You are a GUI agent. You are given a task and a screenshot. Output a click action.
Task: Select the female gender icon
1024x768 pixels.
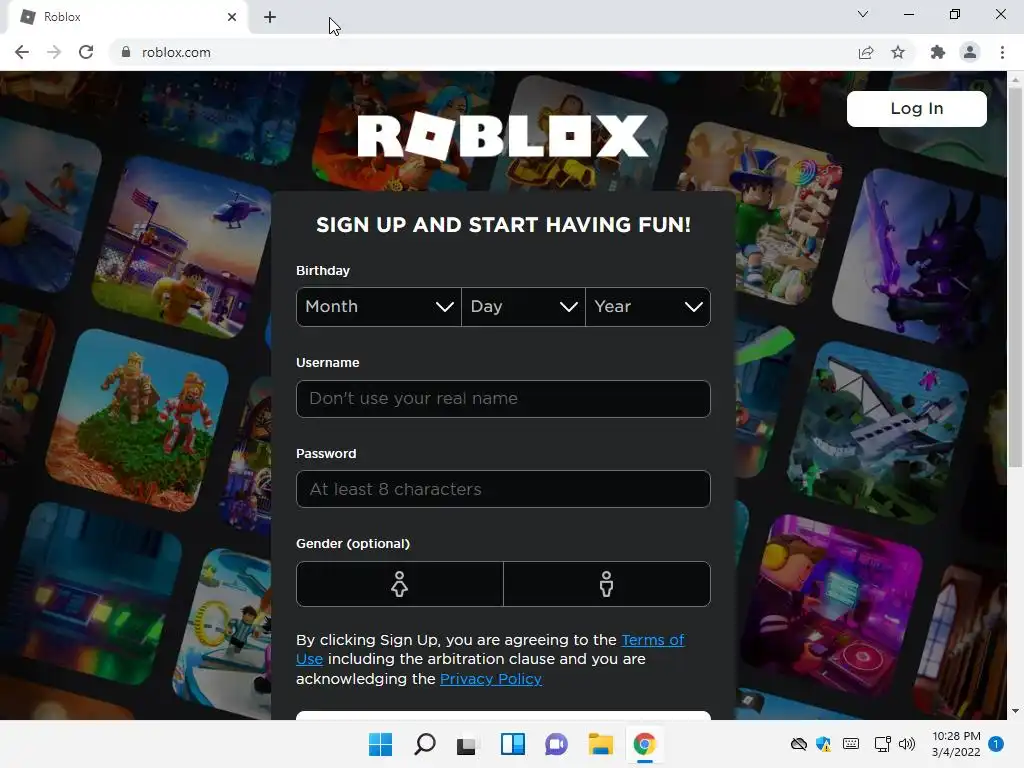coord(400,584)
